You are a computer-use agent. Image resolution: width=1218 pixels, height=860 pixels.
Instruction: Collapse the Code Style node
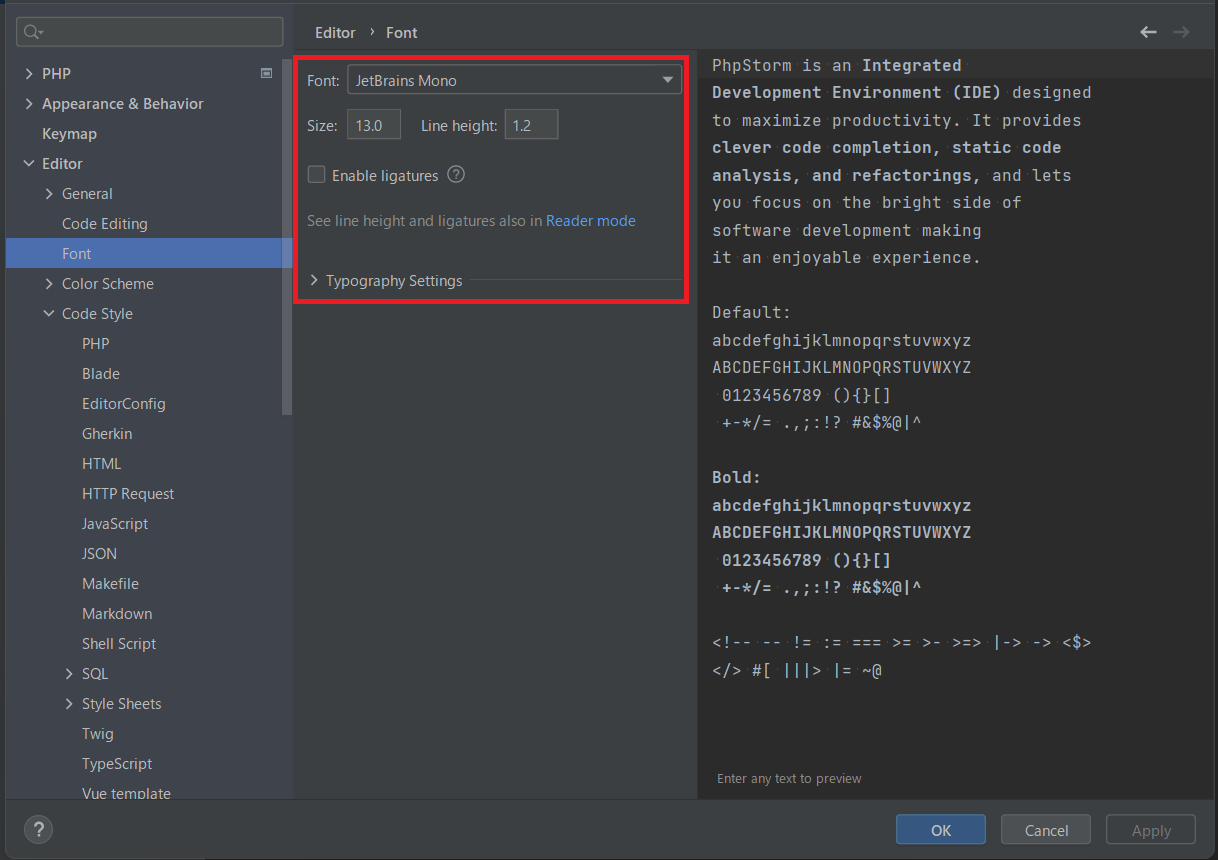tap(49, 314)
